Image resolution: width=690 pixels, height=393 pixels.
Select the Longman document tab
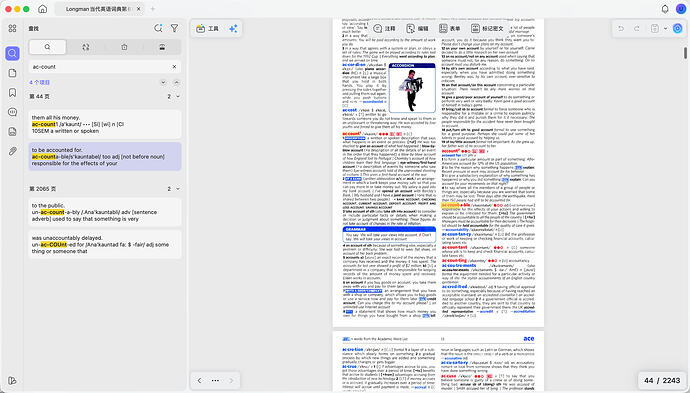(x=98, y=9)
